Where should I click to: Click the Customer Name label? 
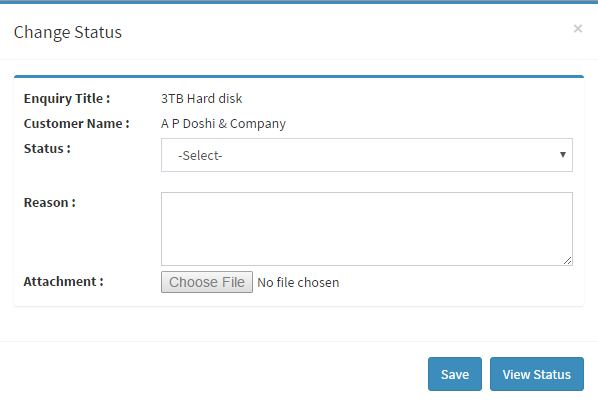(x=76, y=124)
